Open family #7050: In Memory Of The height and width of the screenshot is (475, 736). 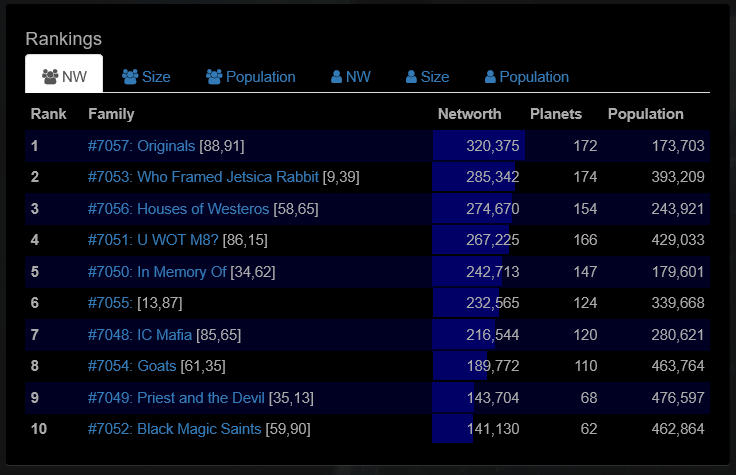(157, 272)
